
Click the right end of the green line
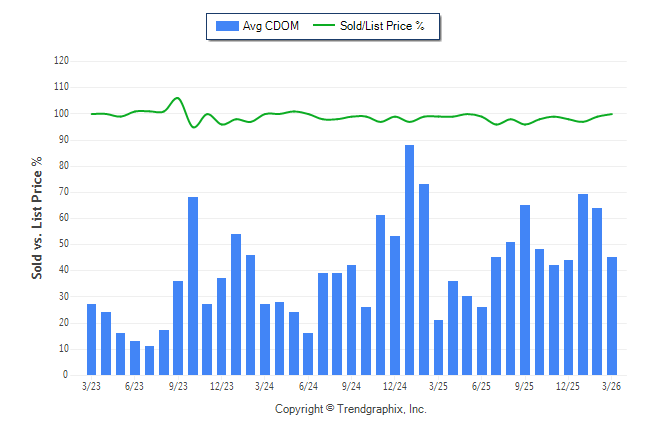point(612,114)
